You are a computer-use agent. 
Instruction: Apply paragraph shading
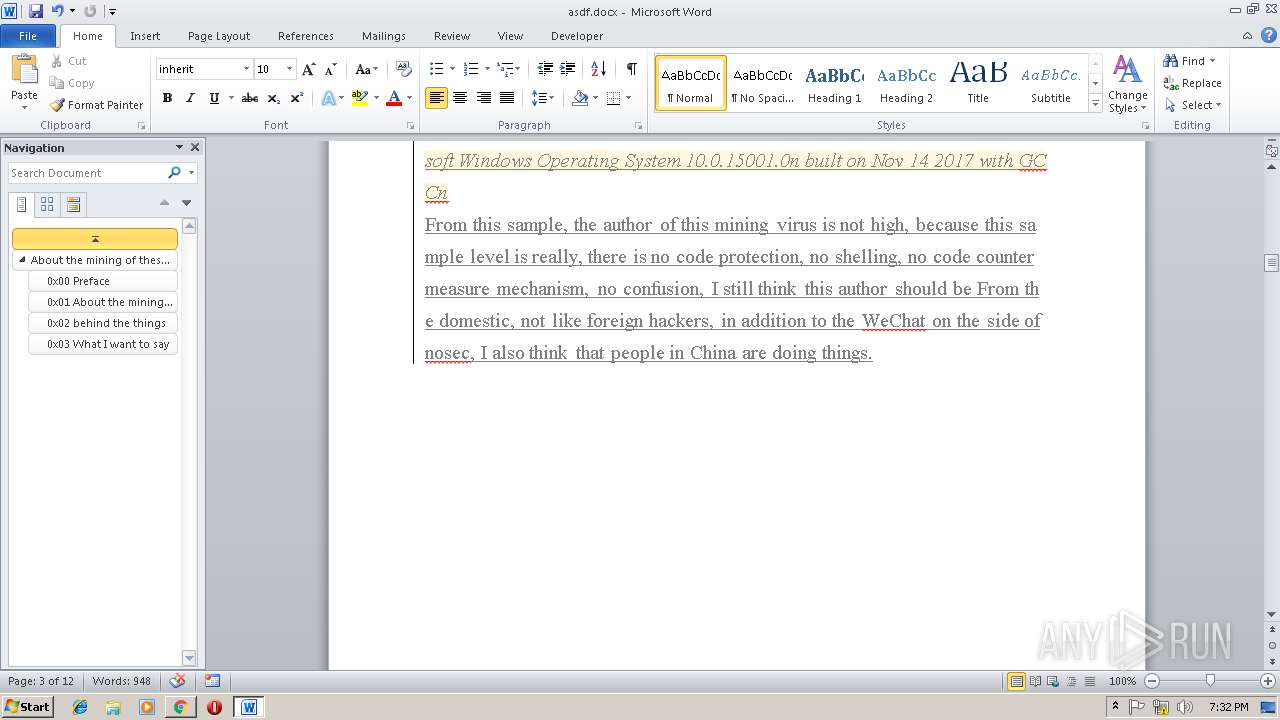(x=580, y=98)
